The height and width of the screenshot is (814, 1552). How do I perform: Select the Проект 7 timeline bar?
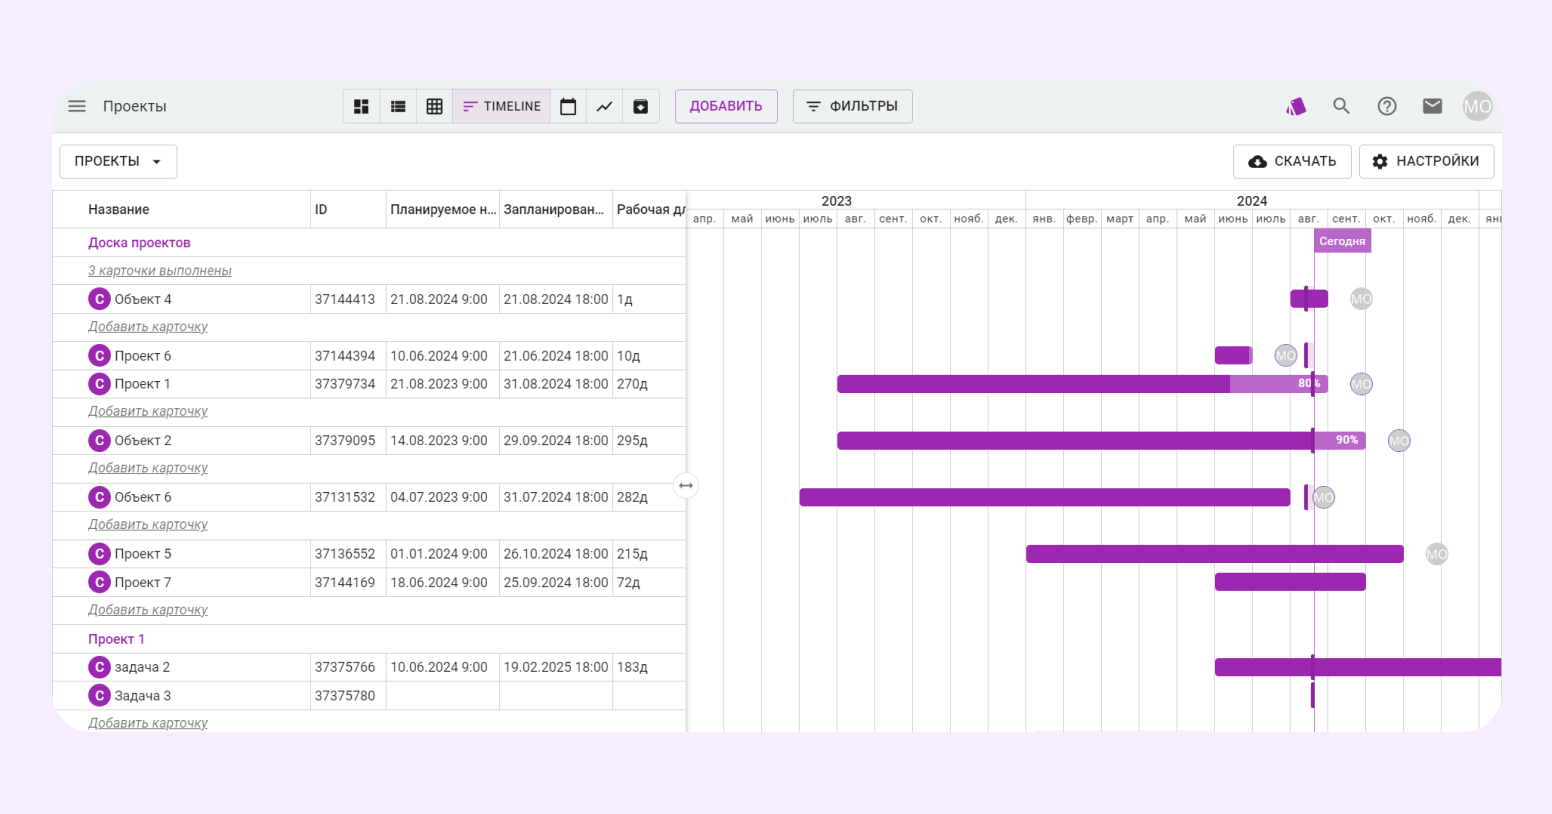(1290, 582)
